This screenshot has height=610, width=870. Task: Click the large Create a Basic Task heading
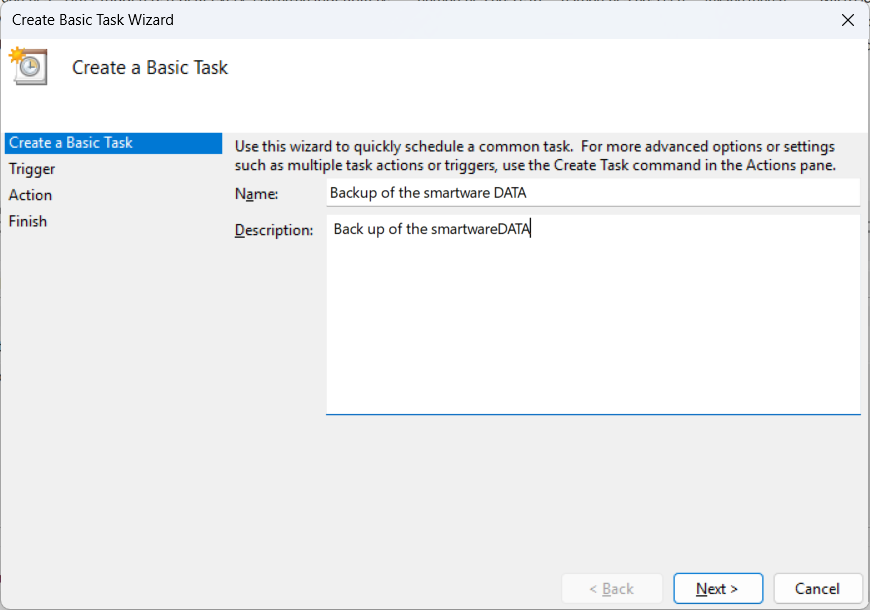point(150,68)
